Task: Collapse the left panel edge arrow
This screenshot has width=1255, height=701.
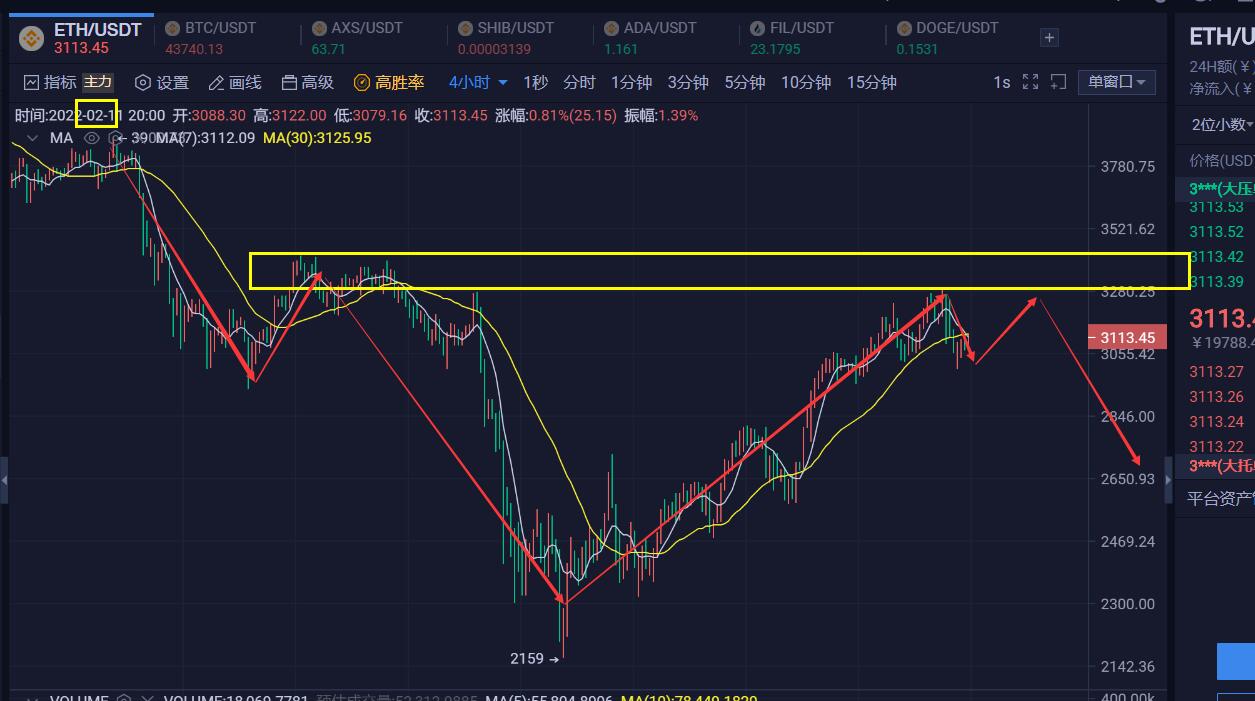Action: pos(4,481)
